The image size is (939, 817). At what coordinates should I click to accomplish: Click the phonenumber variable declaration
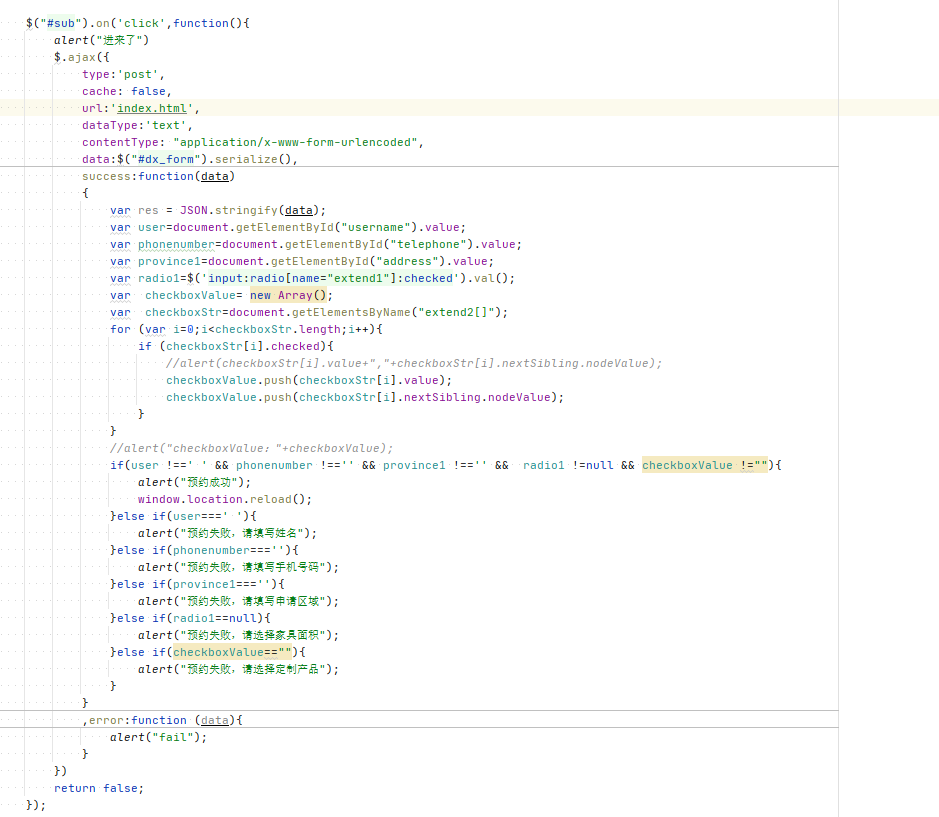[176, 244]
